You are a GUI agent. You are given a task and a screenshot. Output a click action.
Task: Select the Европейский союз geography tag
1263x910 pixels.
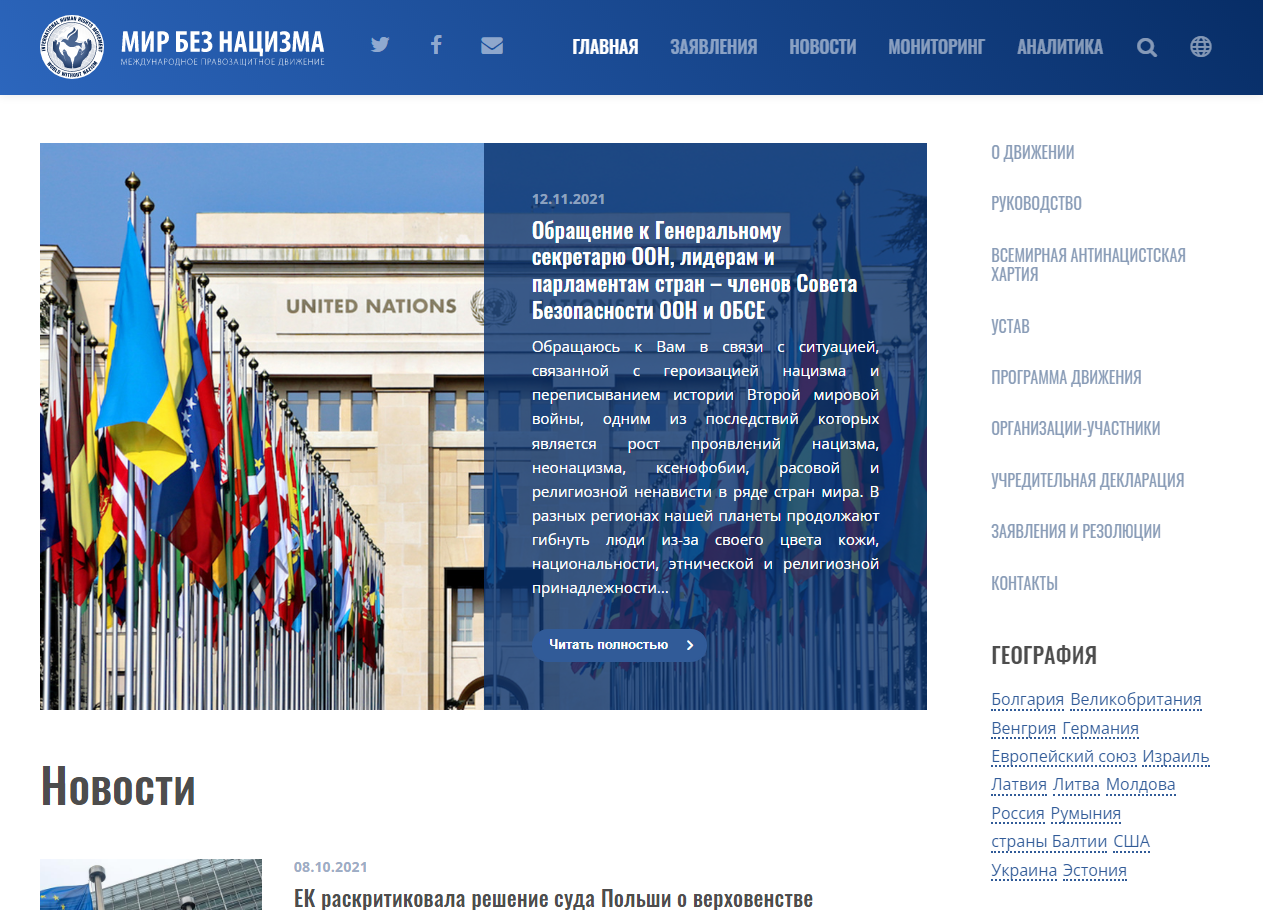point(1063,757)
